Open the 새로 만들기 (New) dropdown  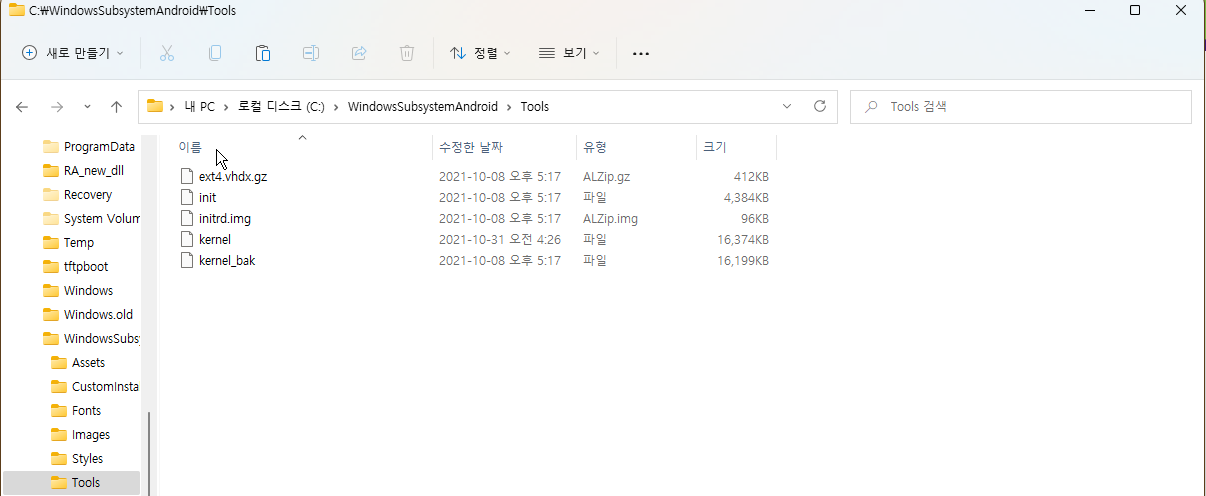pos(73,53)
